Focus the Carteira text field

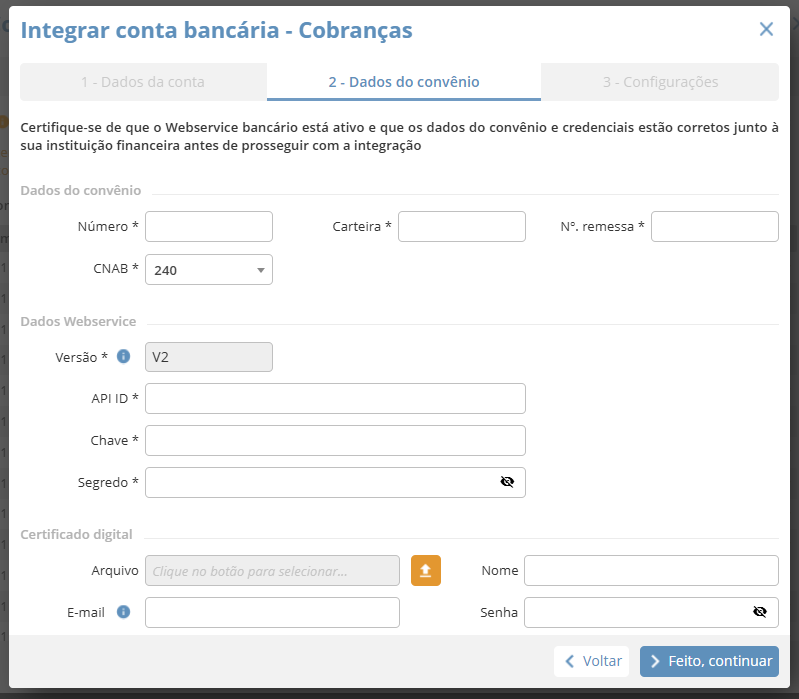tap(461, 227)
